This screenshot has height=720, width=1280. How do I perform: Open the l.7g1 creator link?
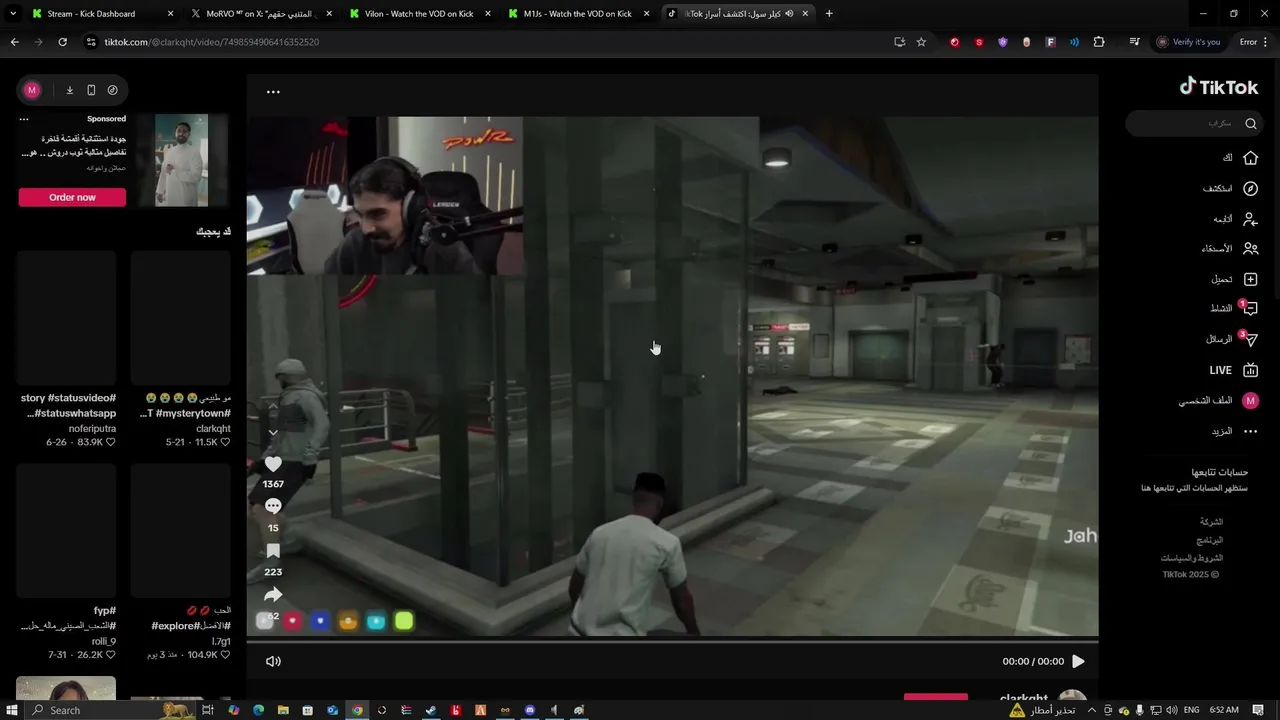(221, 641)
